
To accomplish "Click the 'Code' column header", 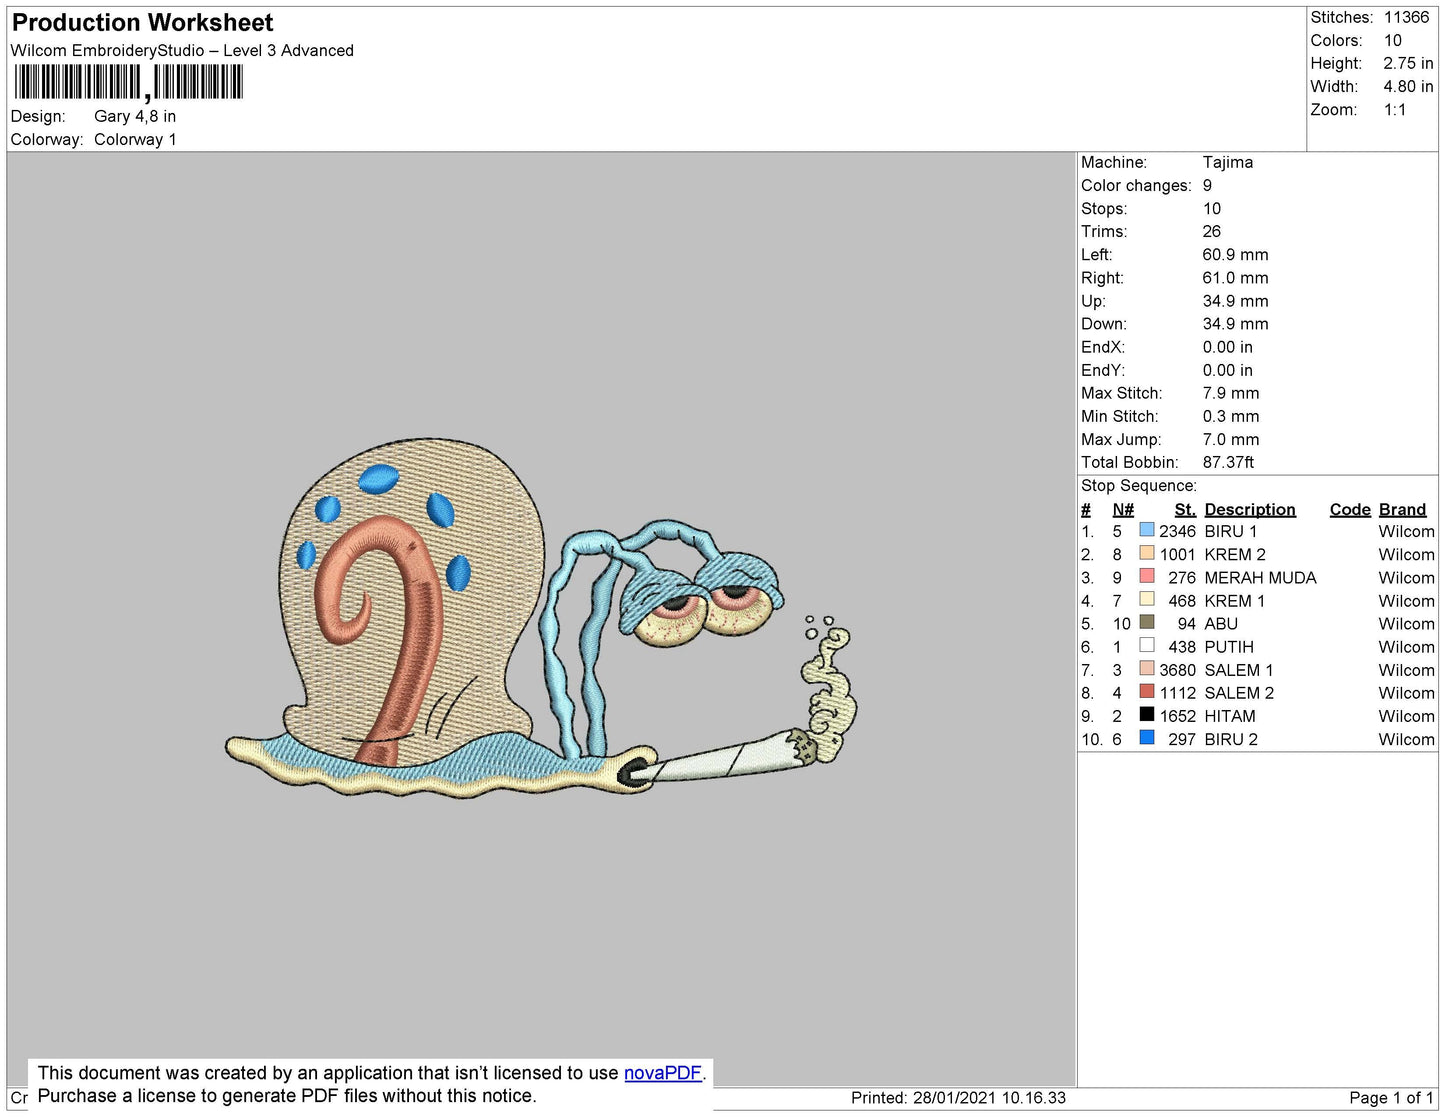I will pyautogui.click(x=1350, y=509).
